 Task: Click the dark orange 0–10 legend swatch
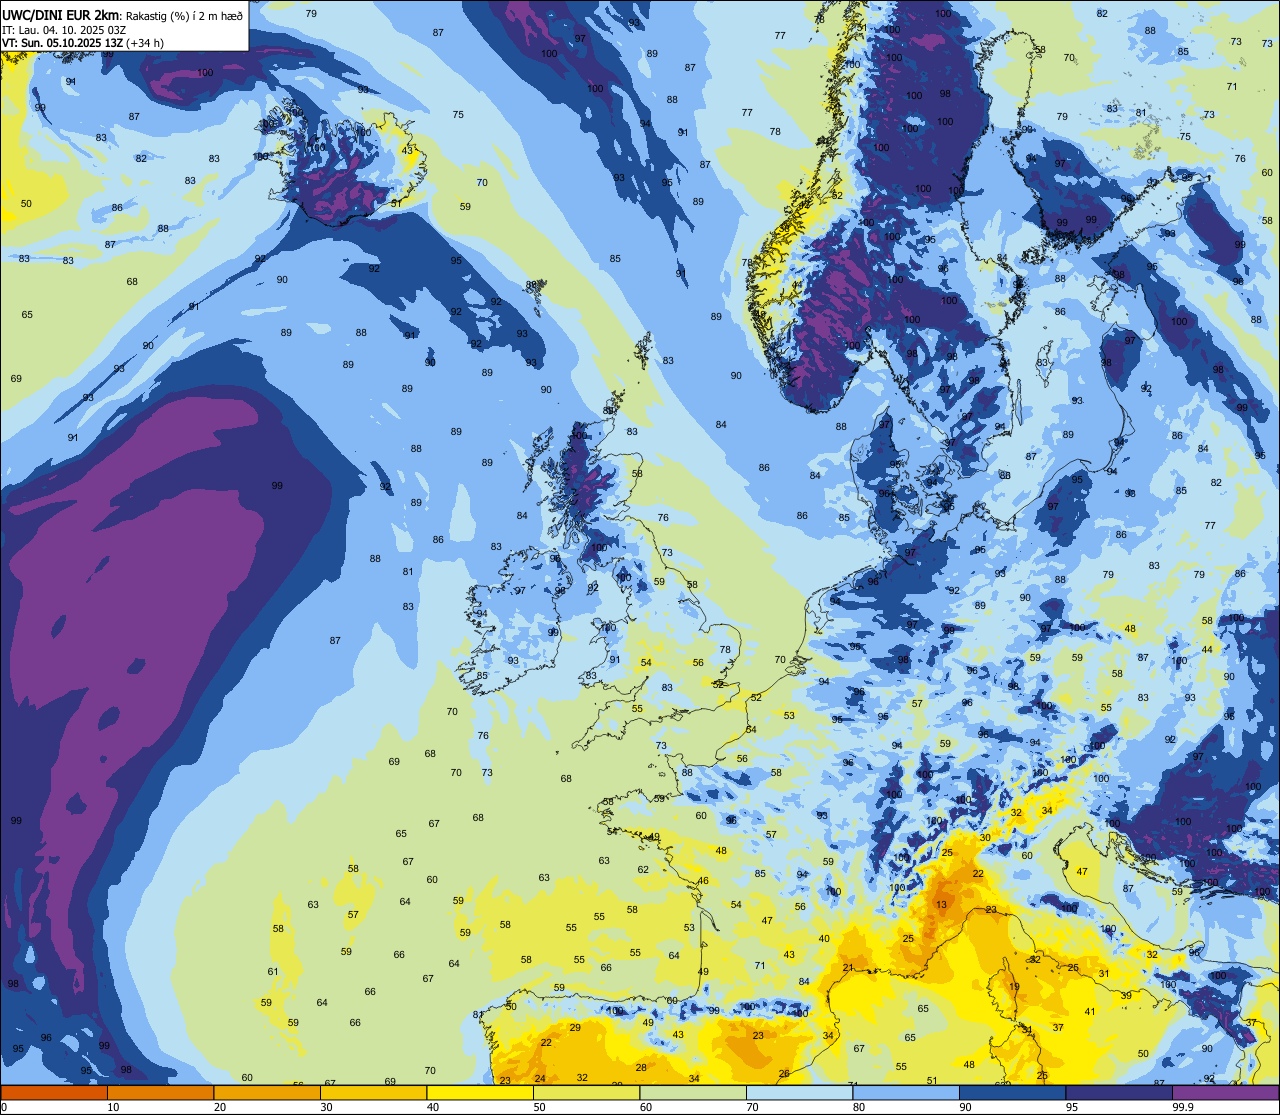coord(54,1092)
